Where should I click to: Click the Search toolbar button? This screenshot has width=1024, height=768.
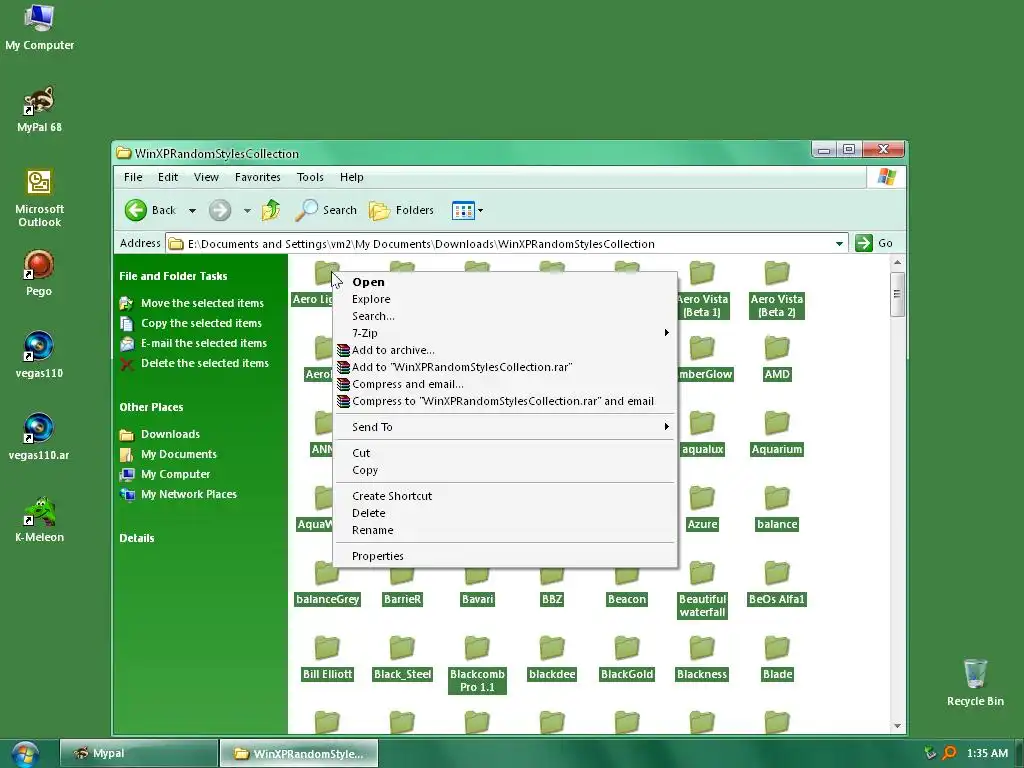point(326,210)
